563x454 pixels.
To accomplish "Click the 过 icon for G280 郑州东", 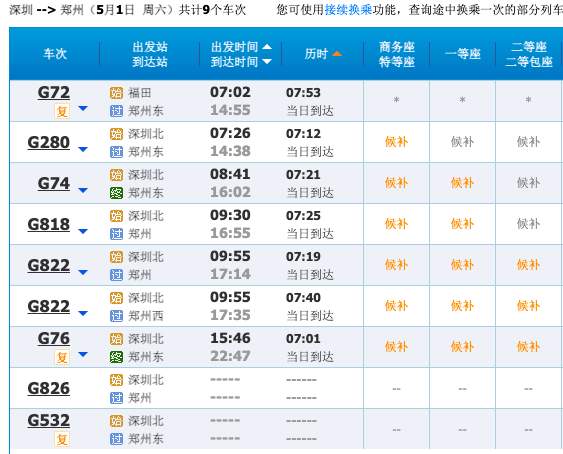I will (116, 152).
